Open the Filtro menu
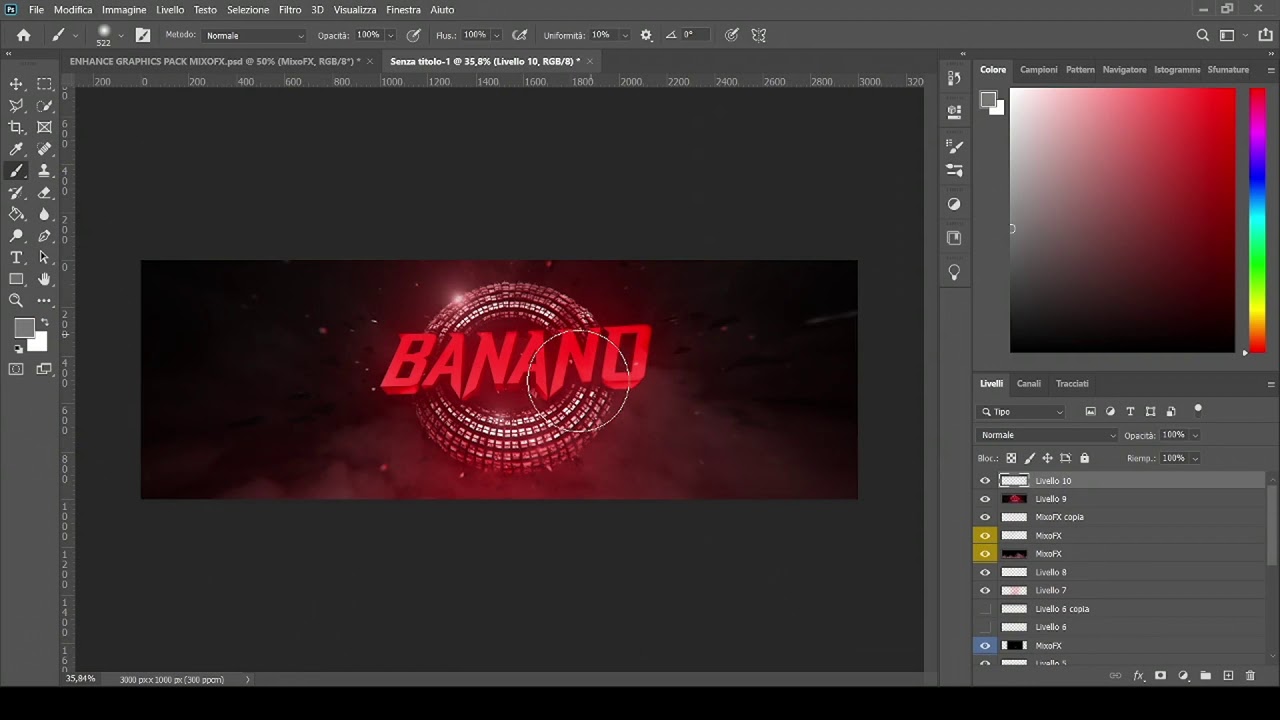 point(290,9)
